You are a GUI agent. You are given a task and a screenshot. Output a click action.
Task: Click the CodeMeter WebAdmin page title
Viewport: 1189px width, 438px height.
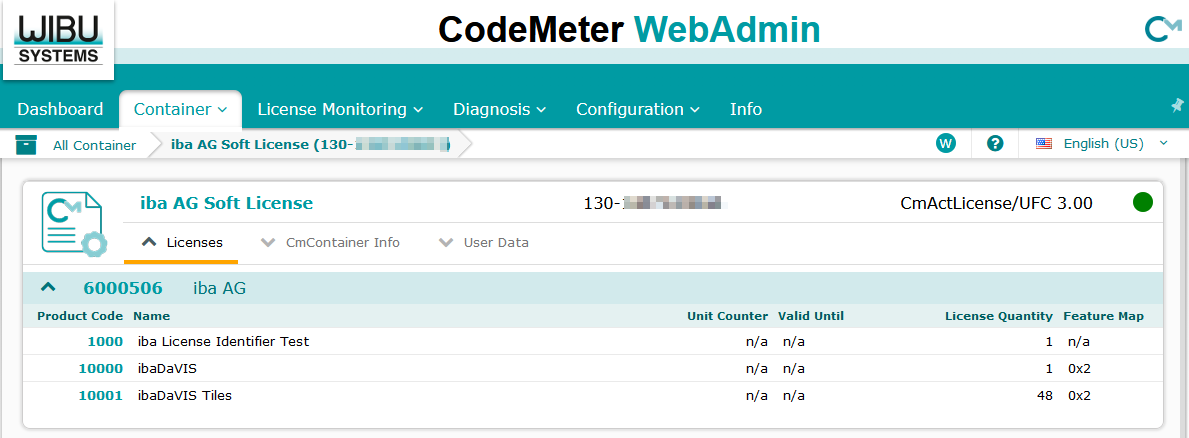pyautogui.click(x=629, y=30)
